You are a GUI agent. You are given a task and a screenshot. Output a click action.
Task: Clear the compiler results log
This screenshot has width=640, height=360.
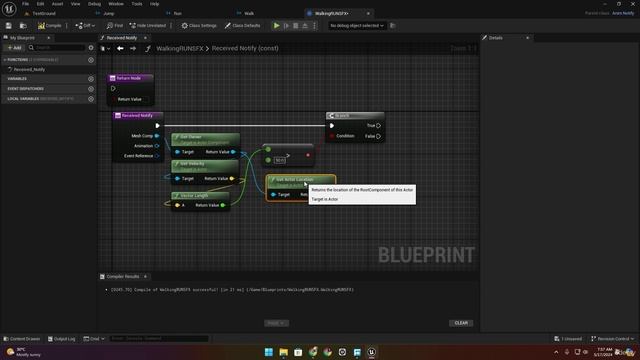point(461,323)
